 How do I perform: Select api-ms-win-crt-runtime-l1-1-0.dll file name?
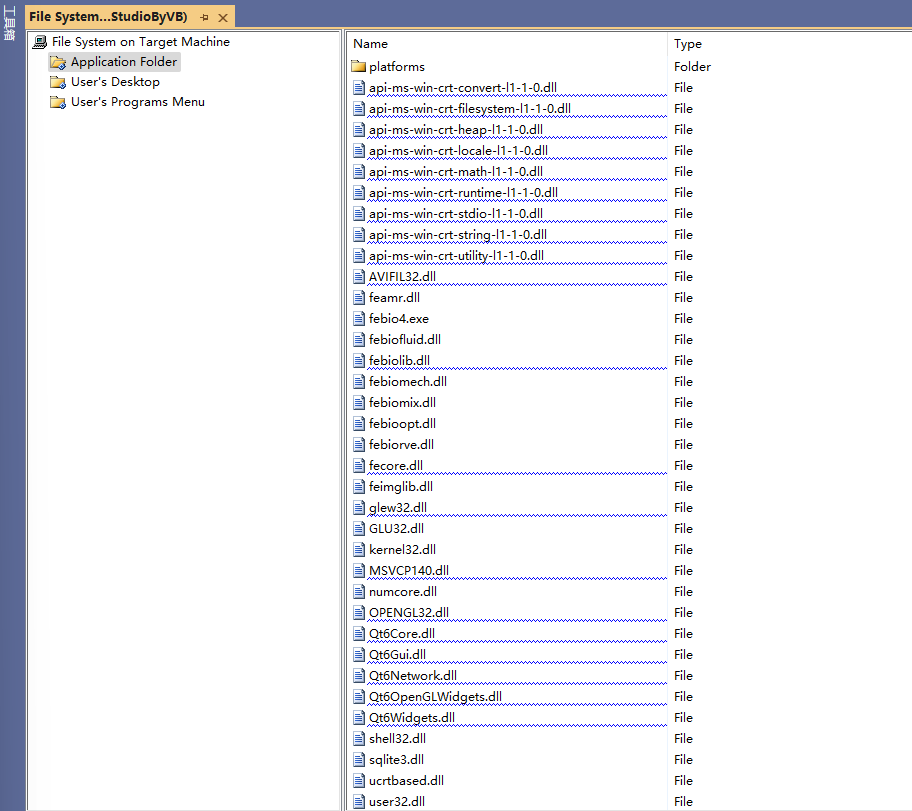pyautogui.click(x=464, y=193)
